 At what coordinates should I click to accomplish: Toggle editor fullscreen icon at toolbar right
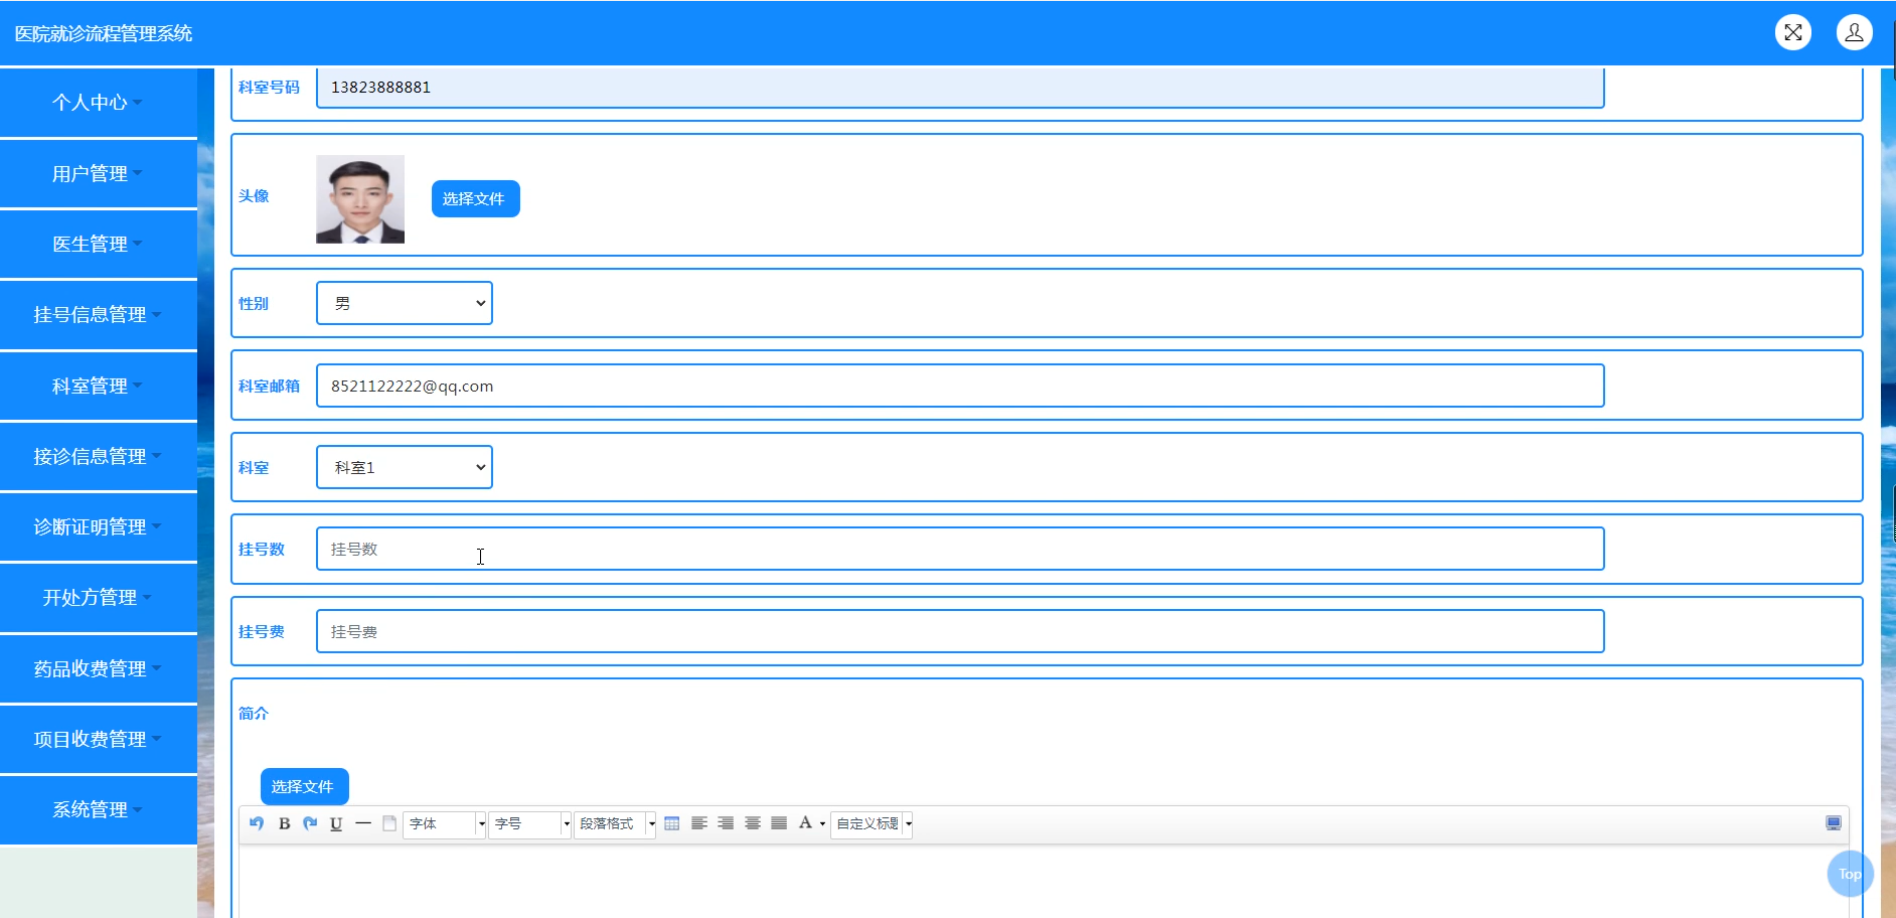click(x=1833, y=823)
